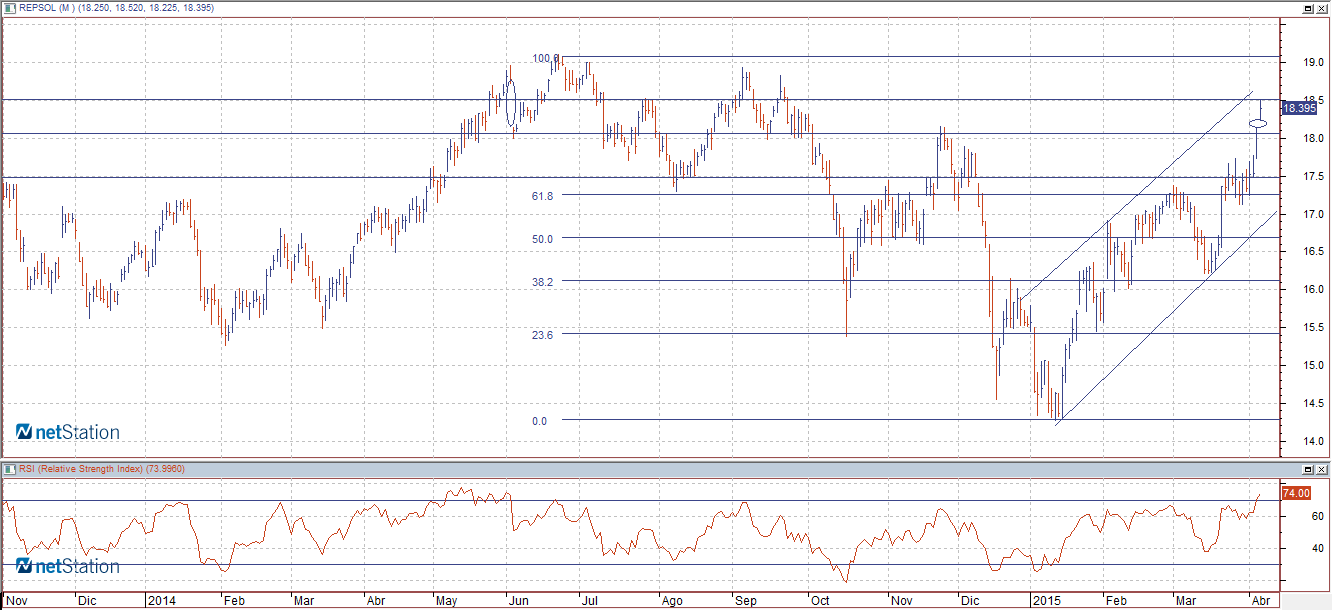Maximize the RSI indicator panel
The height and width of the screenshot is (610, 1332).
(x=1307, y=469)
